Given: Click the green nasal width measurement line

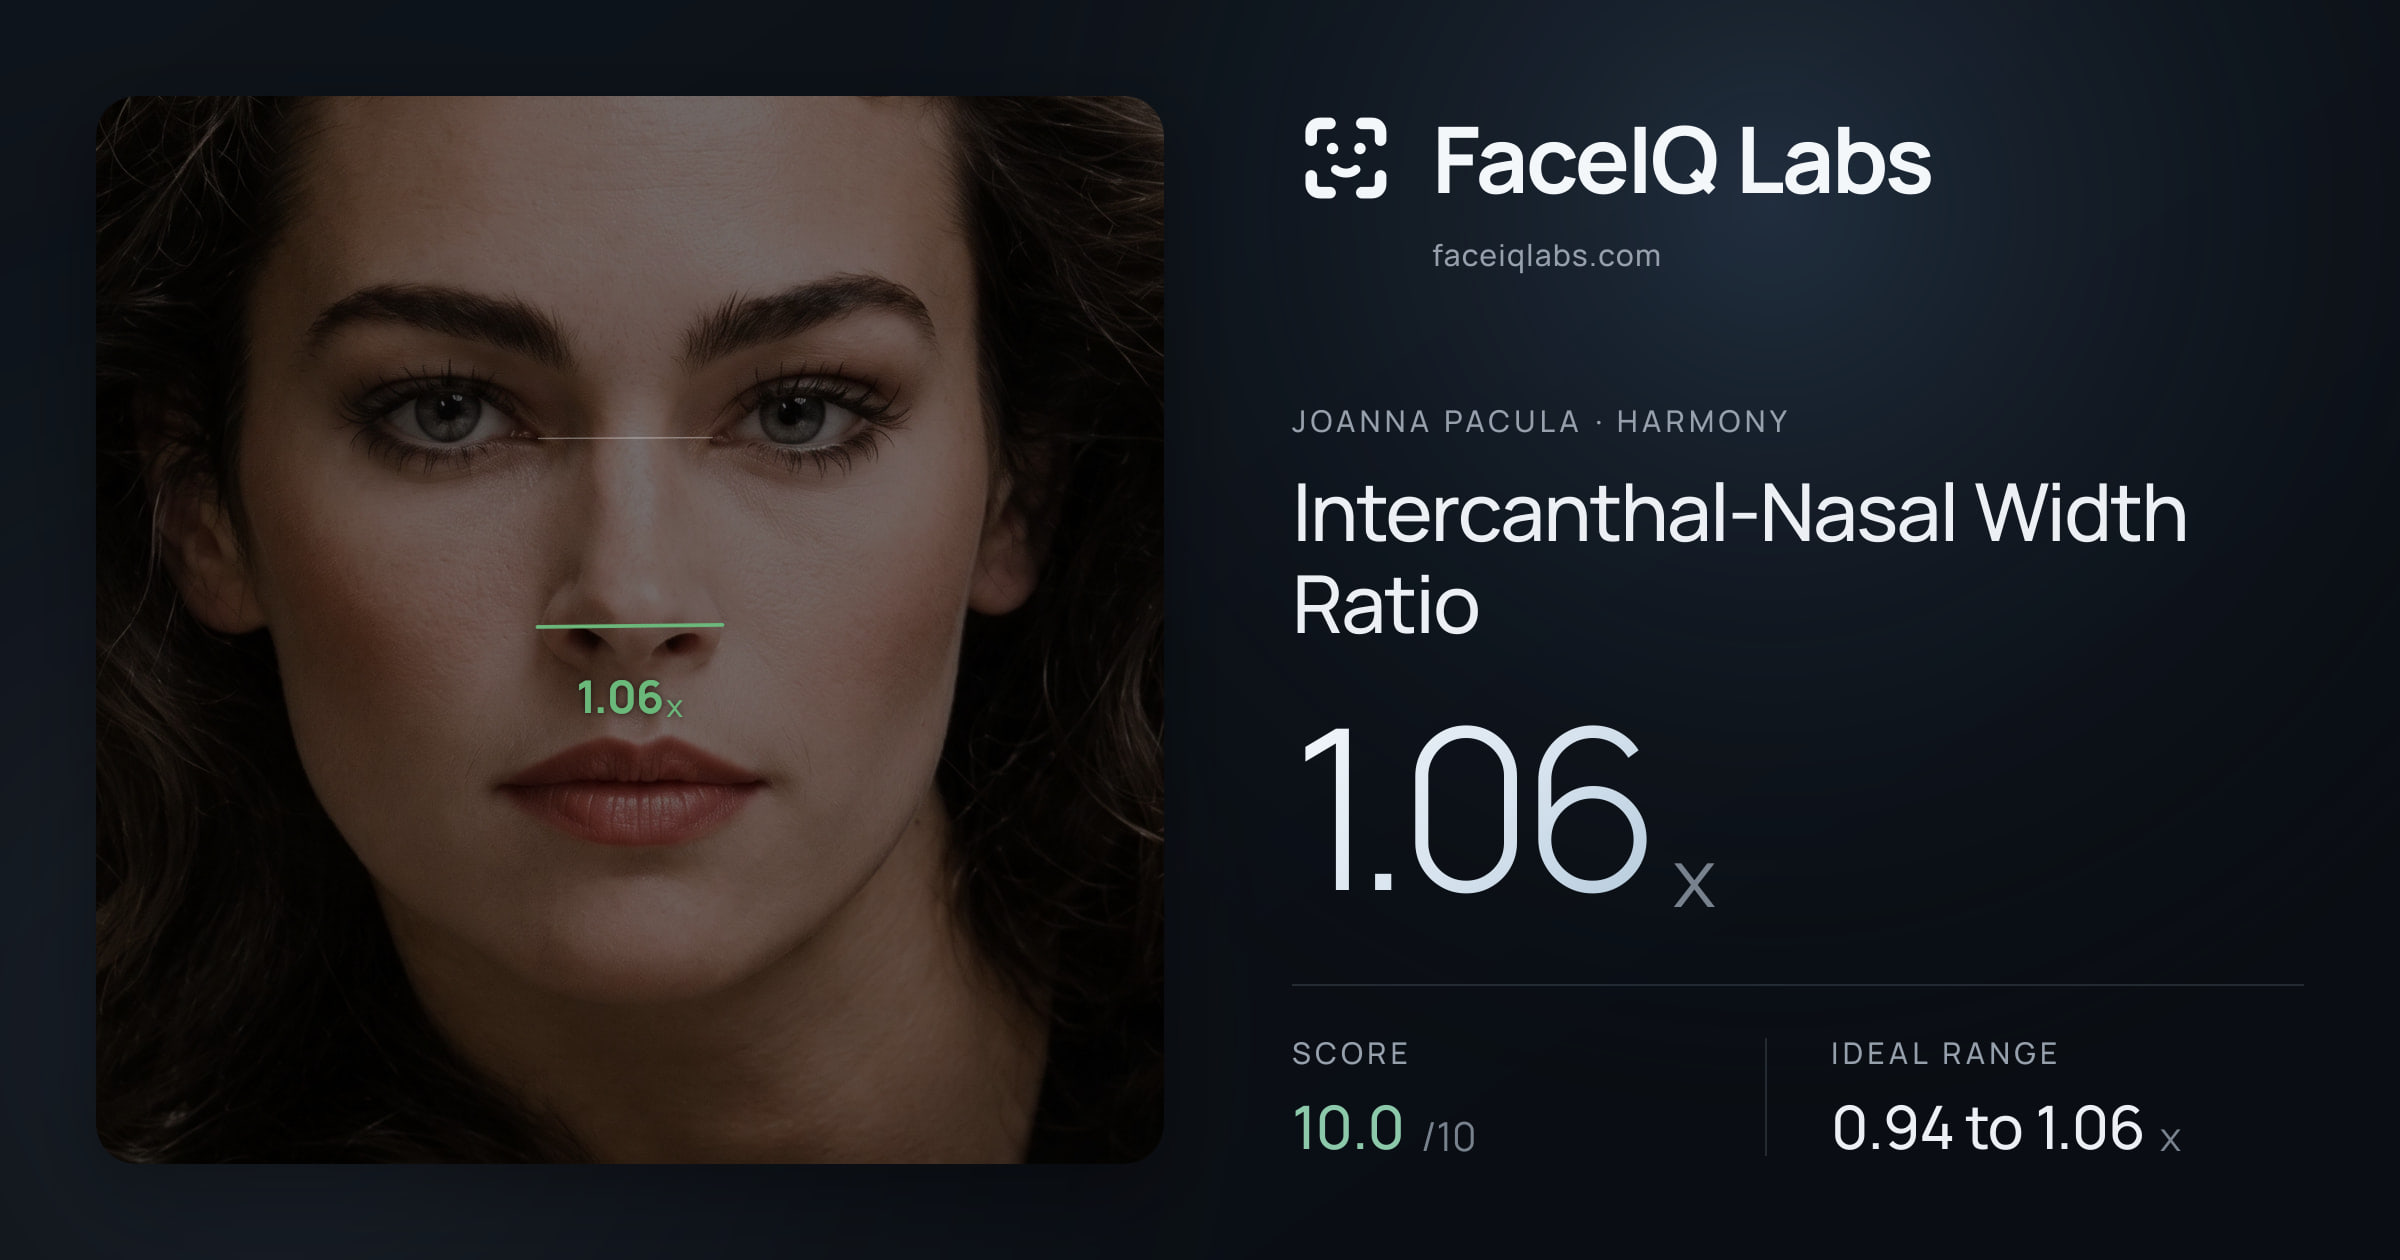Looking at the screenshot, I should pyautogui.click(x=630, y=626).
